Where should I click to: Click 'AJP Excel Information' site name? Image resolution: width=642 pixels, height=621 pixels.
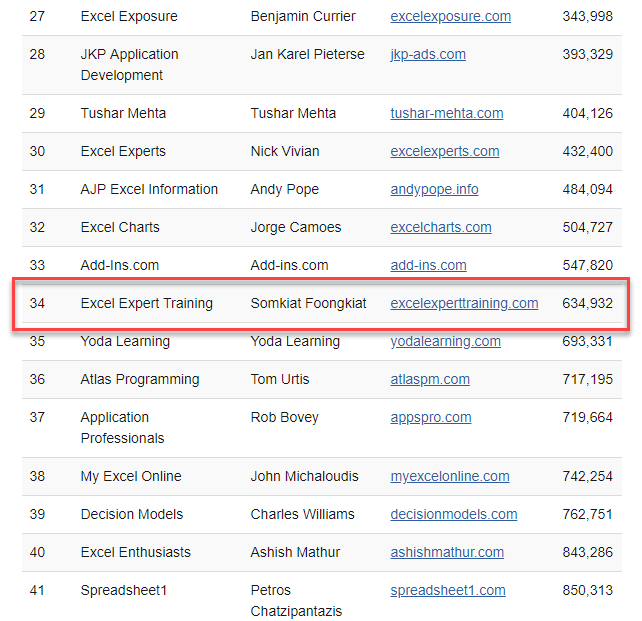click(149, 190)
